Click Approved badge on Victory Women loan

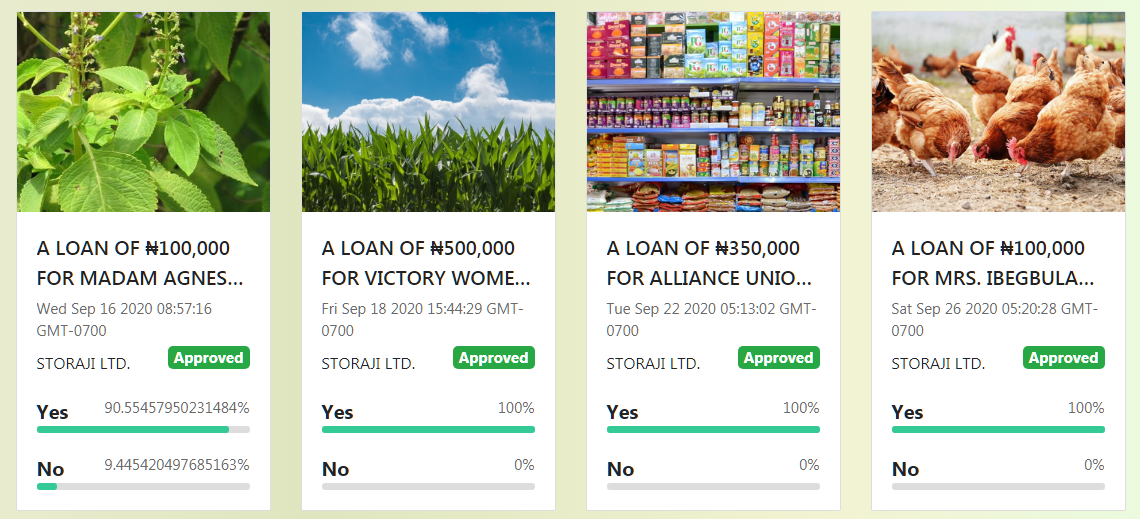494,358
